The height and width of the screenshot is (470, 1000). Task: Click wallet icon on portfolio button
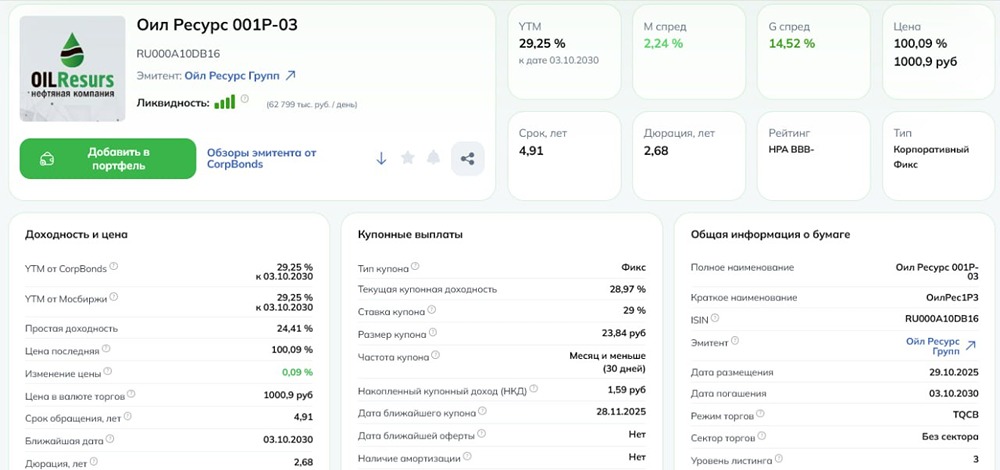coord(47,159)
